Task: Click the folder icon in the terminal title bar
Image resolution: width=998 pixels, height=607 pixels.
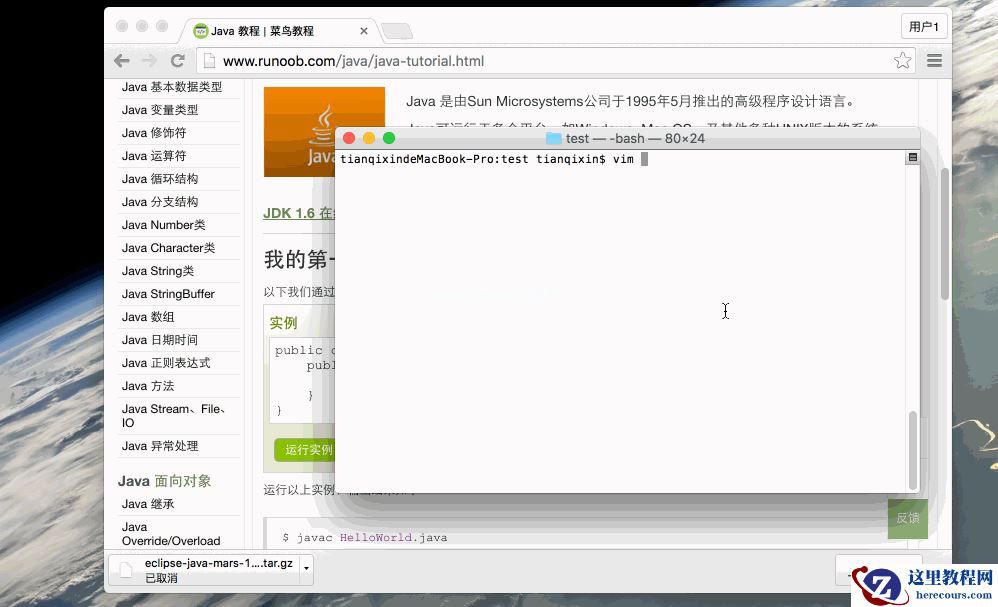Action: click(x=555, y=138)
